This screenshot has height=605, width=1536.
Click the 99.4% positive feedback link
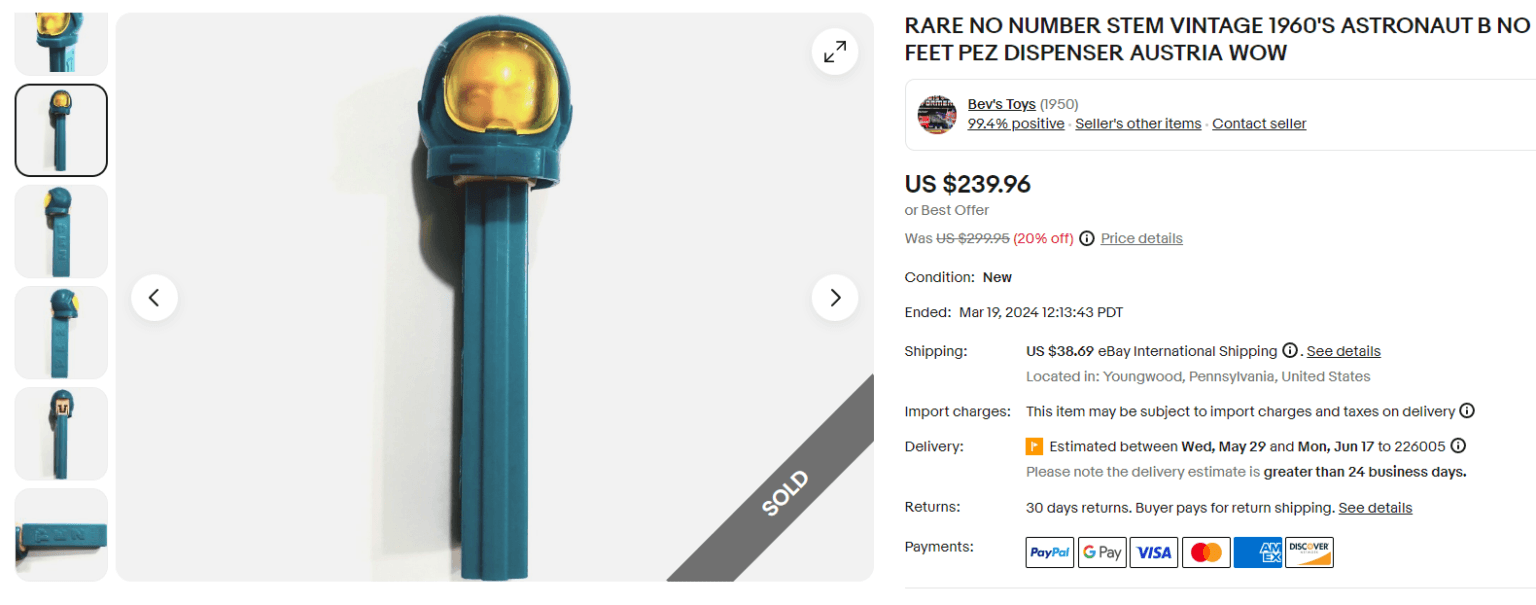click(x=1016, y=123)
